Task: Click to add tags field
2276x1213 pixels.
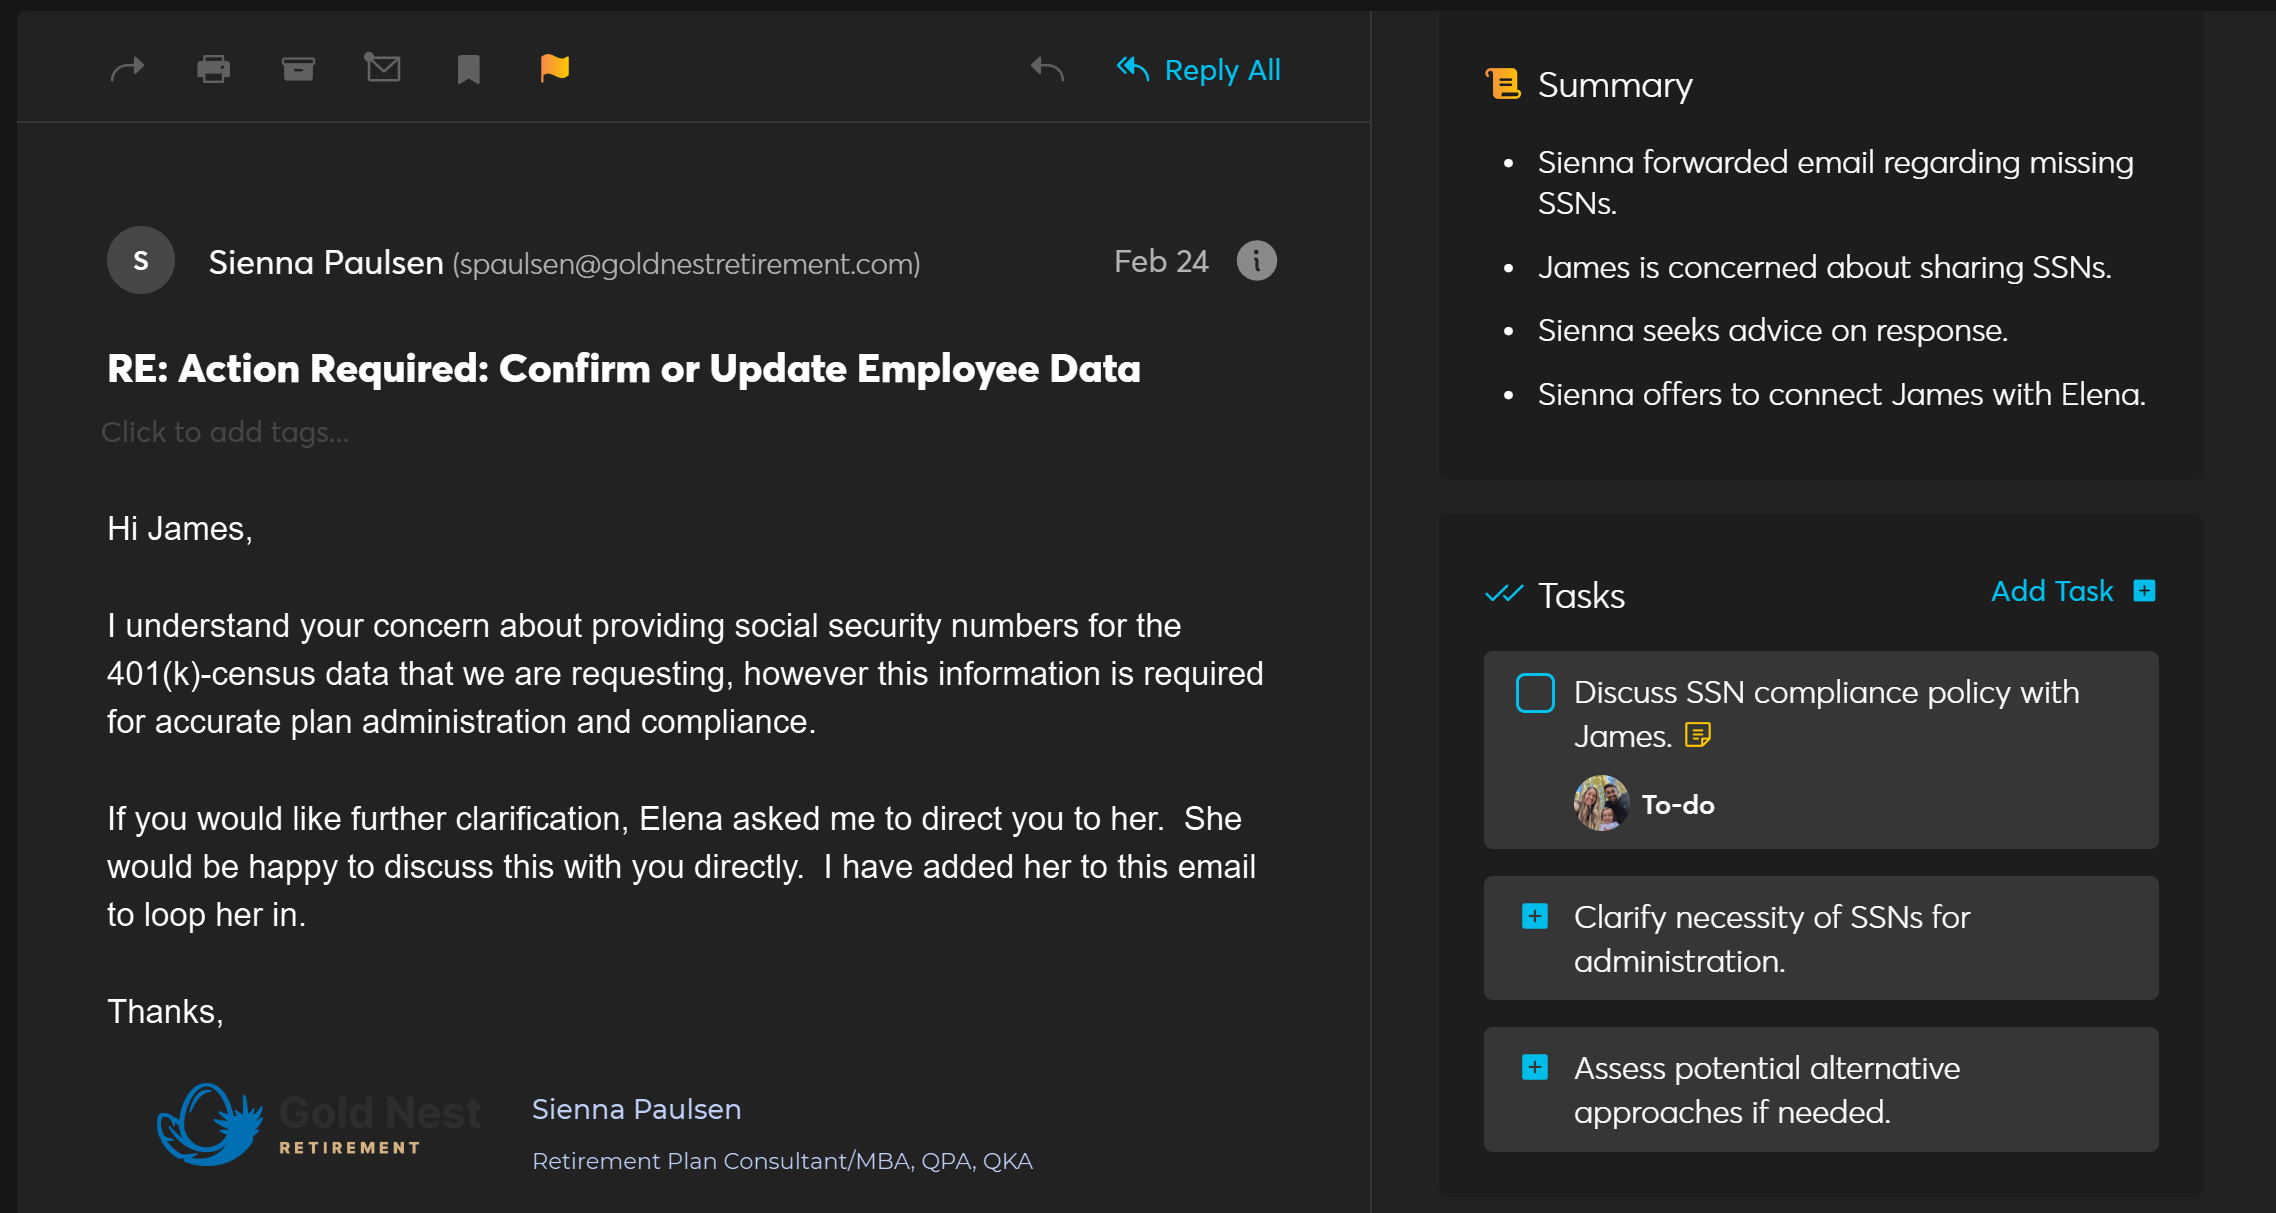Action: (225, 432)
